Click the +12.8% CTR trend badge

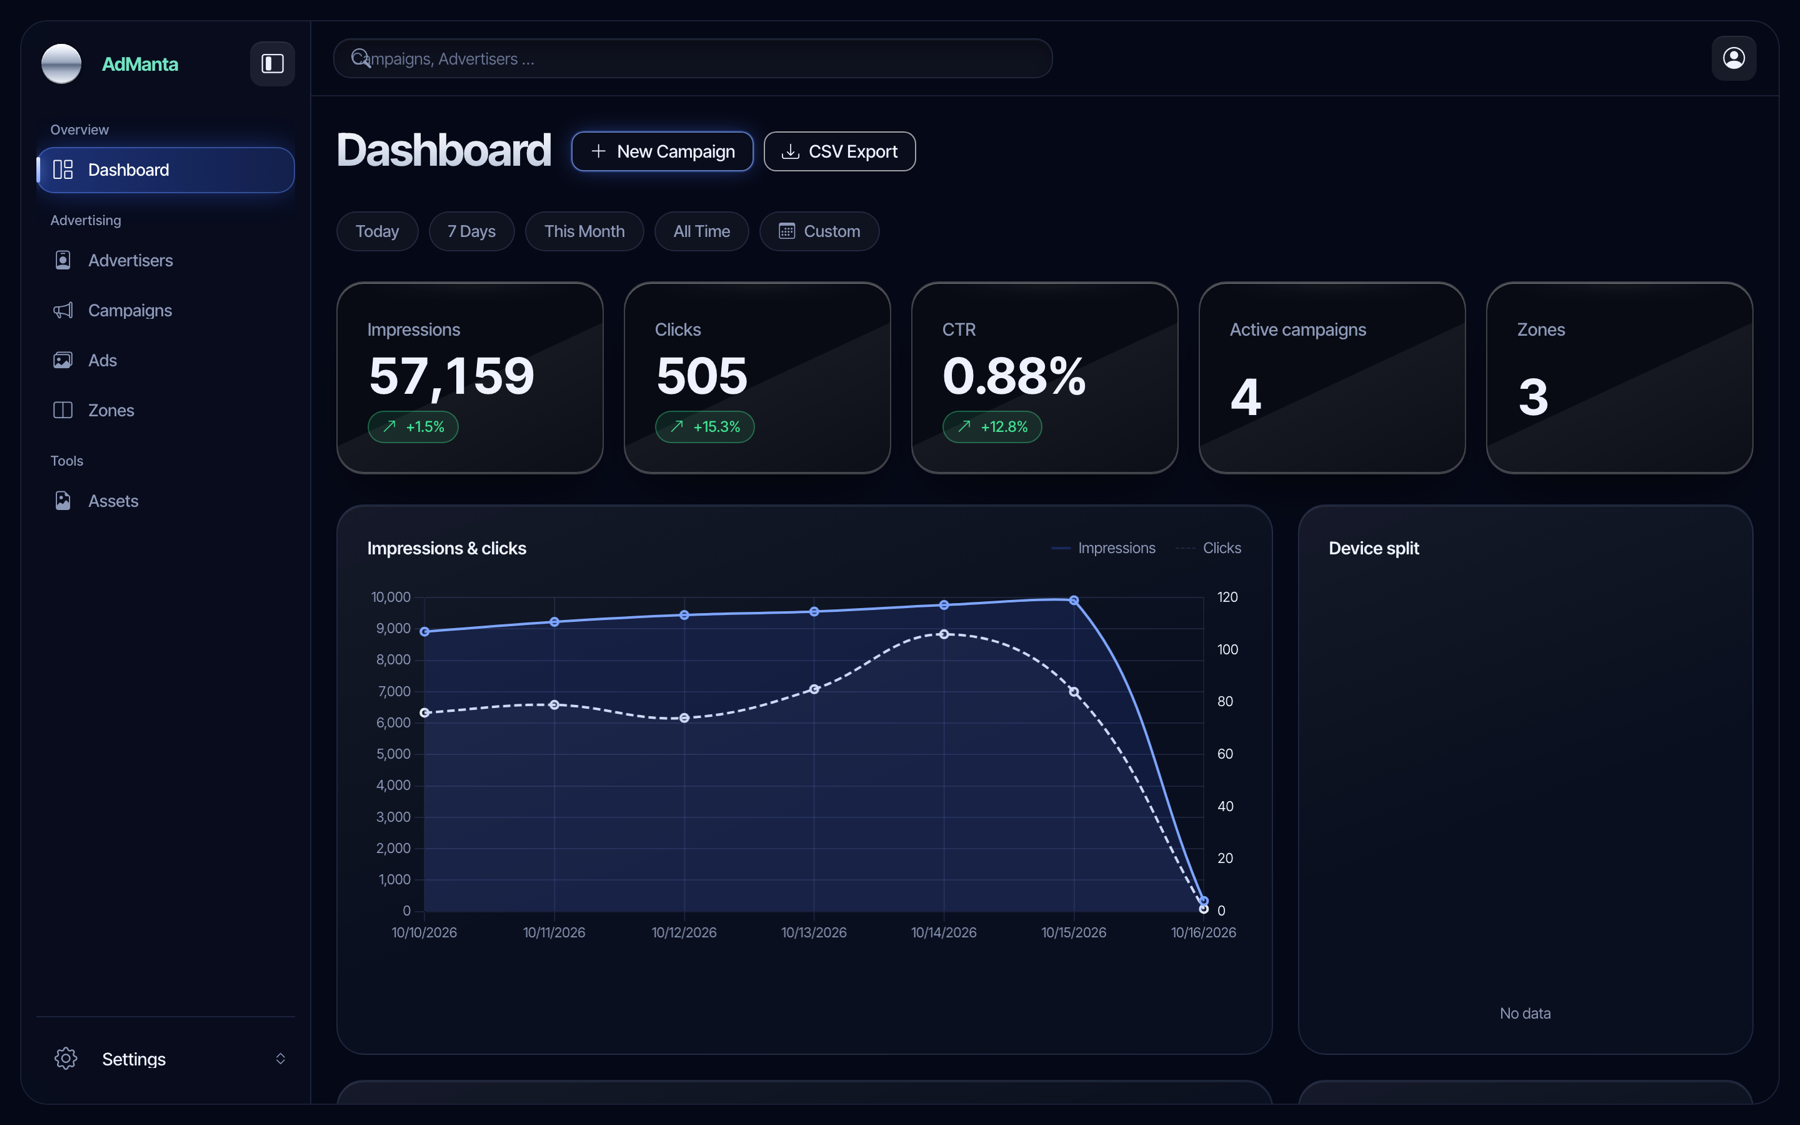992,426
